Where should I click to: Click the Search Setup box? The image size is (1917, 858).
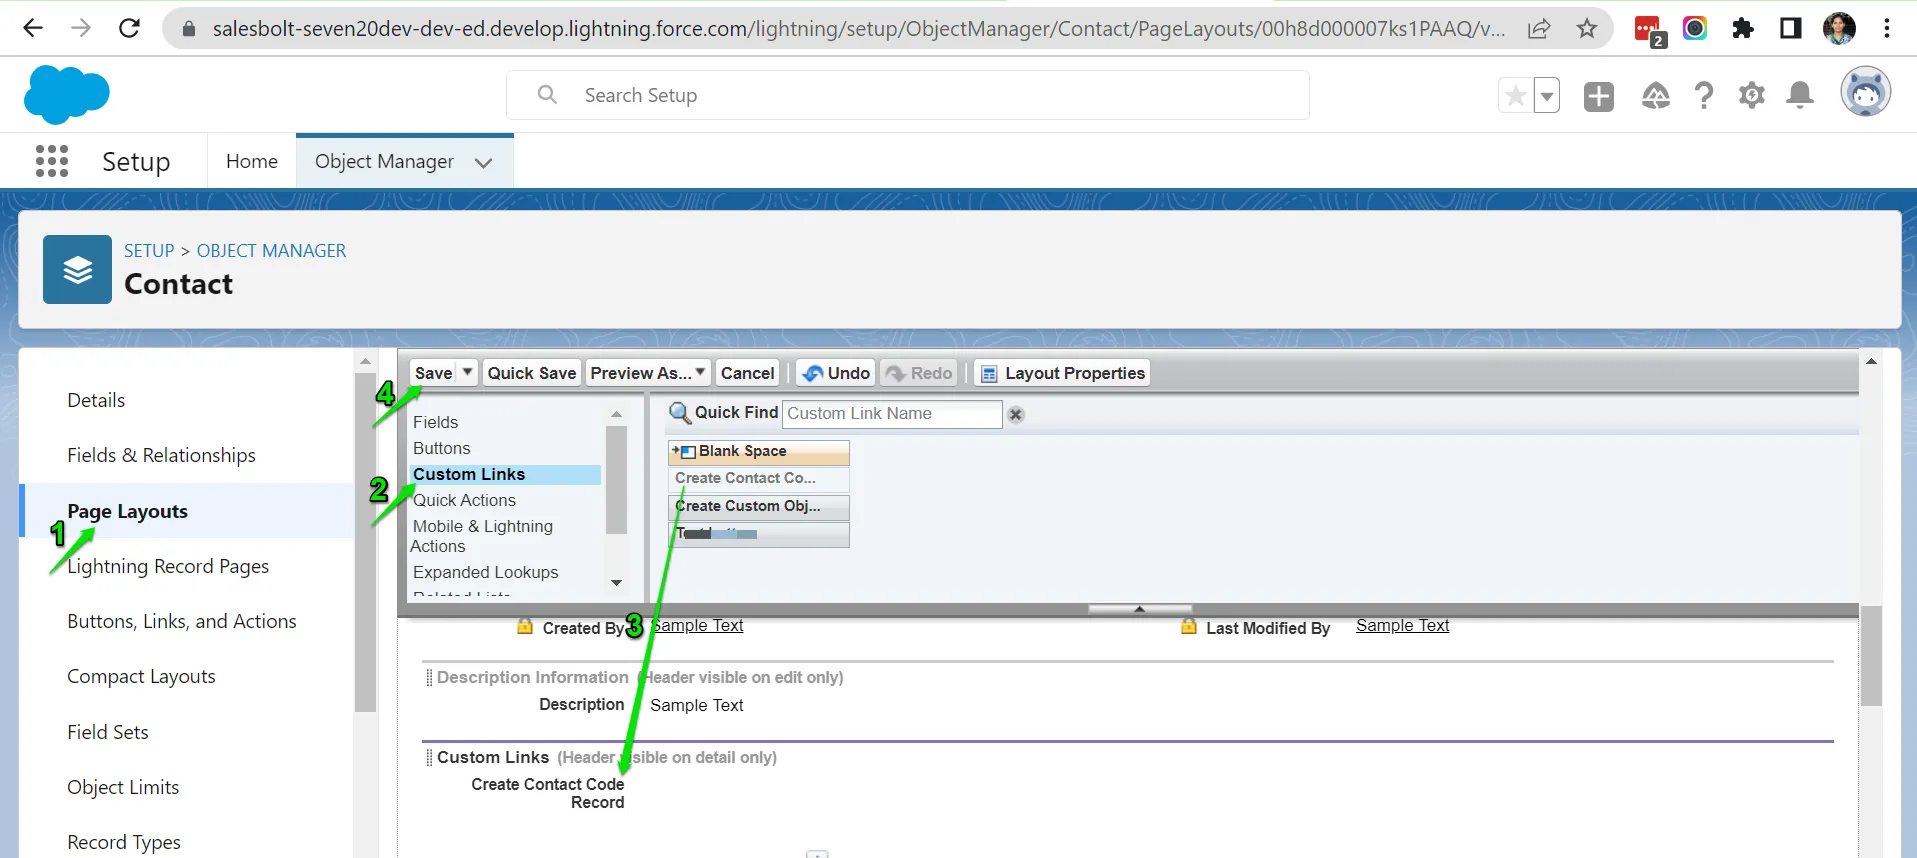point(908,95)
